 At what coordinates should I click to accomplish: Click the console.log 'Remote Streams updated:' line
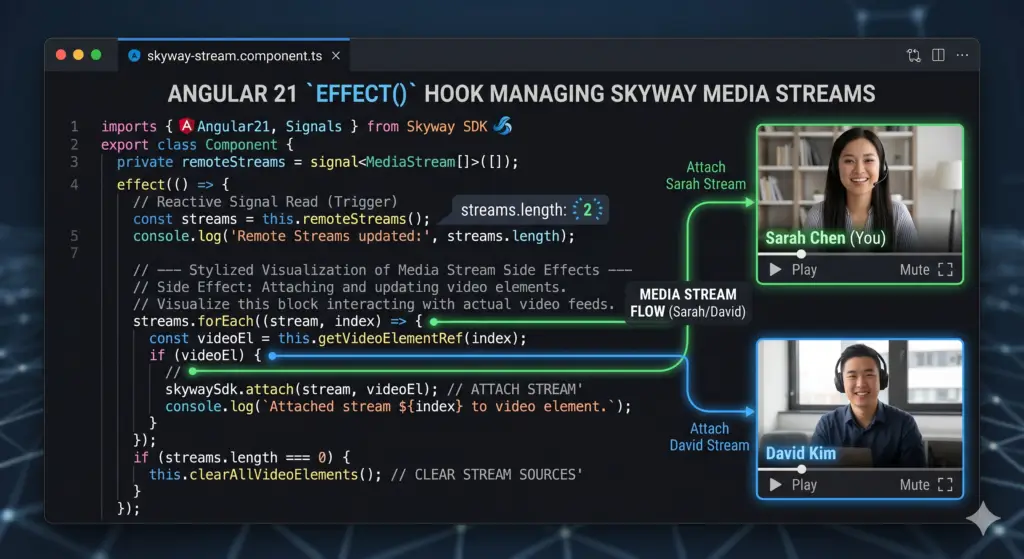[354, 236]
